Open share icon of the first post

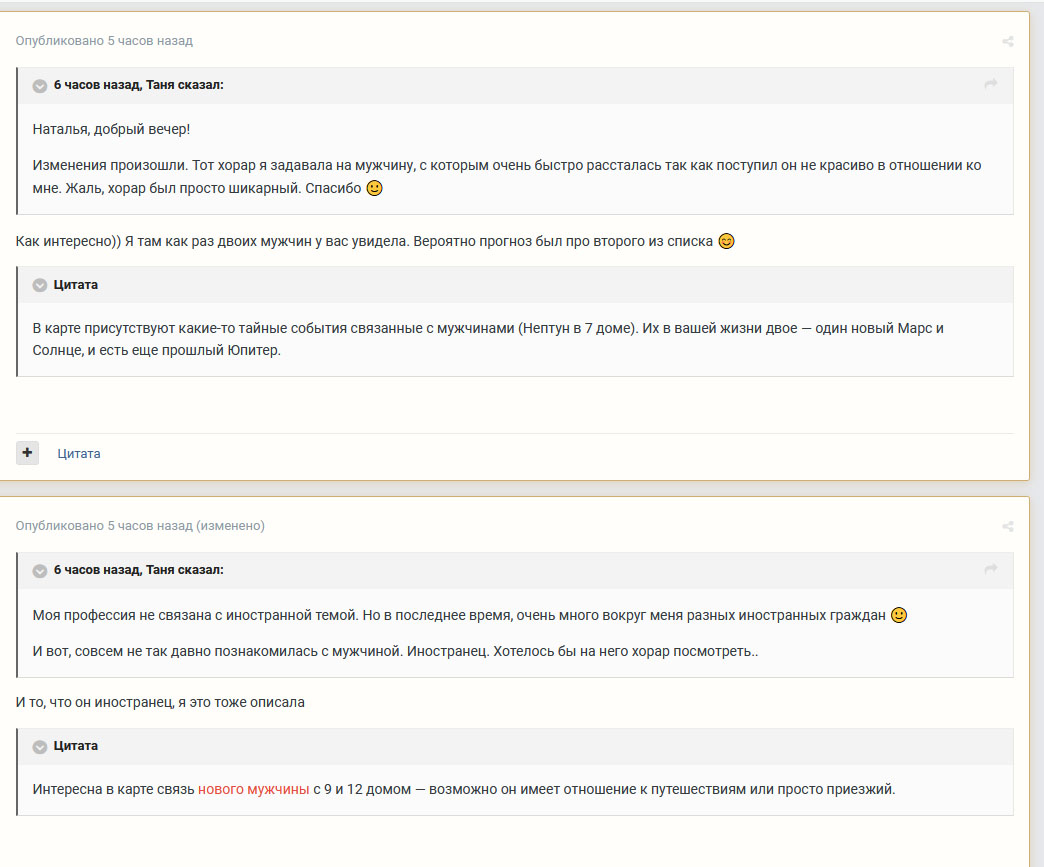[1007, 41]
